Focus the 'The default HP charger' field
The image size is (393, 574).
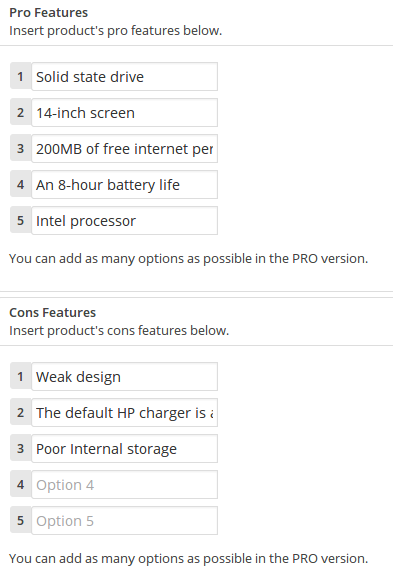(x=124, y=413)
